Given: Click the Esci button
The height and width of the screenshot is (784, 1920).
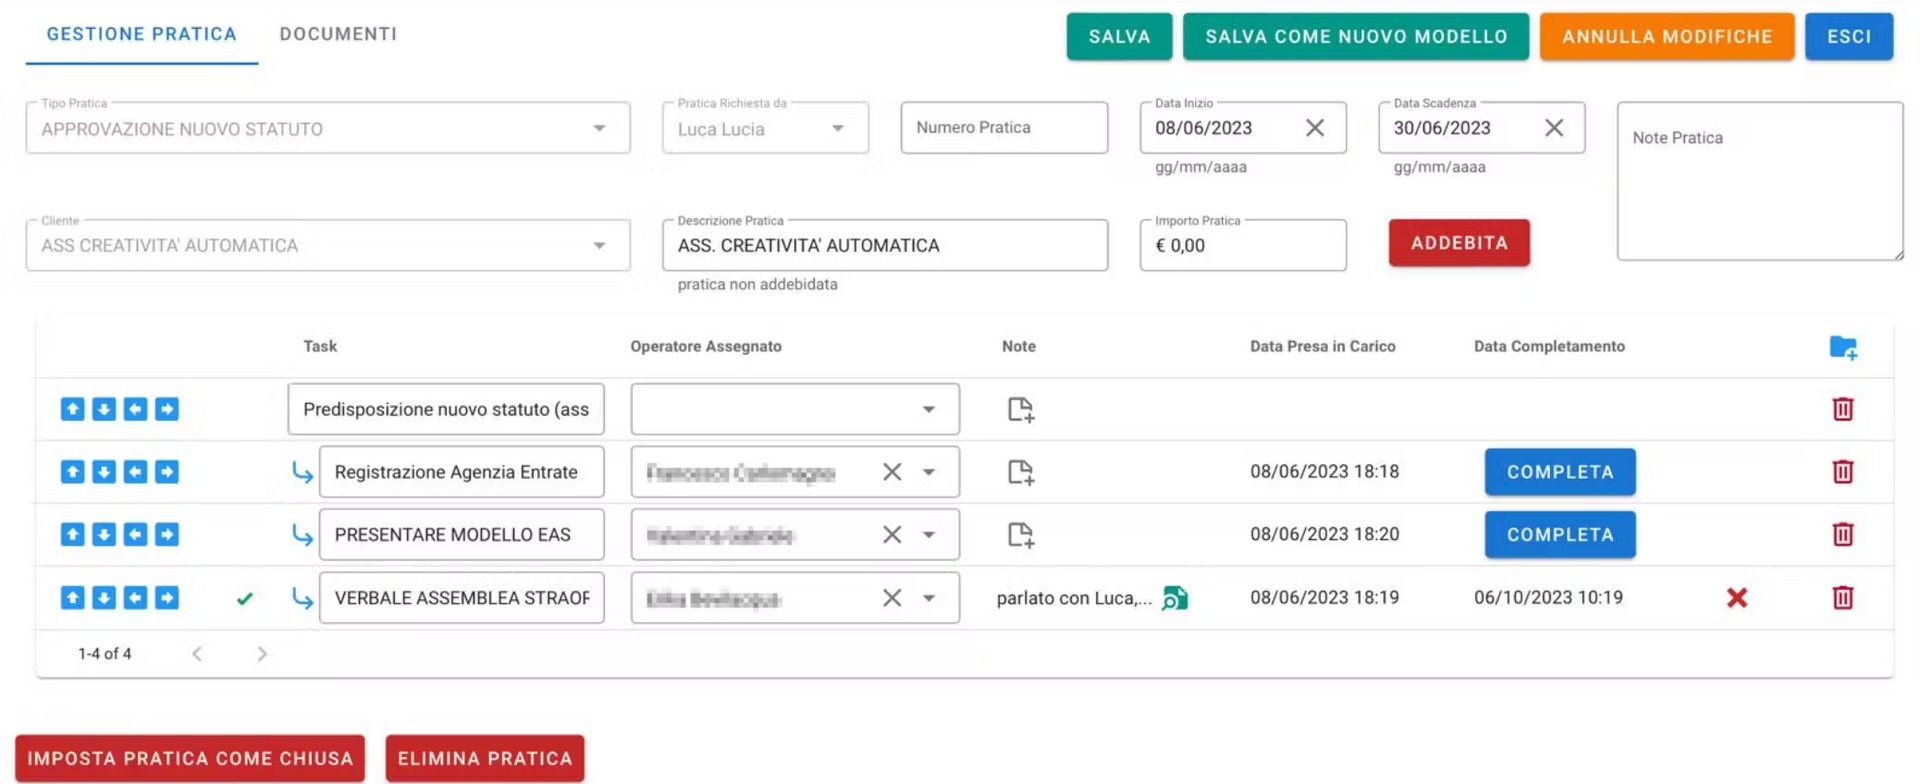Looking at the screenshot, I should [x=1849, y=37].
